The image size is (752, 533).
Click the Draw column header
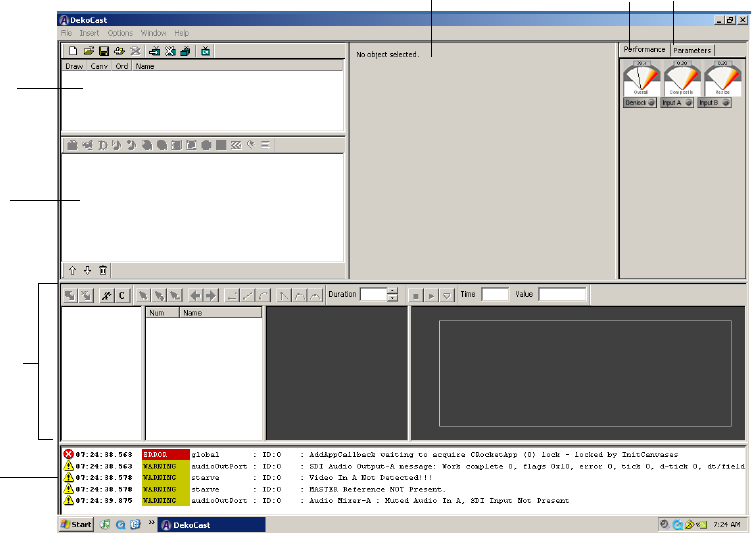tap(74, 66)
